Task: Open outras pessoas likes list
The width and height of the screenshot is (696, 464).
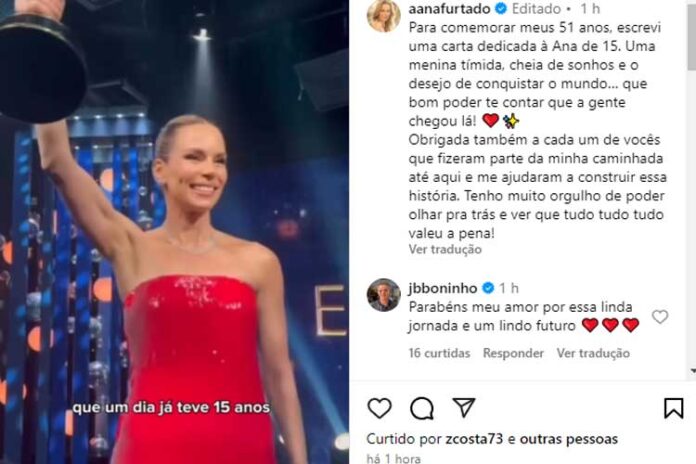Action: pos(569,439)
